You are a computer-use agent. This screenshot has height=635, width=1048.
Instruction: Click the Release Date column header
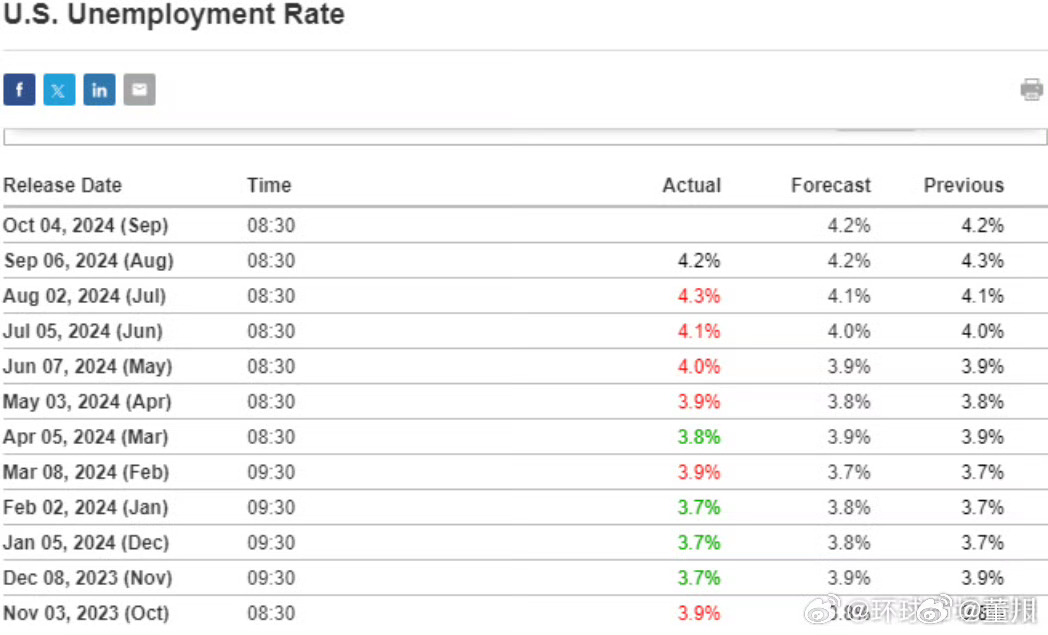(62, 185)
